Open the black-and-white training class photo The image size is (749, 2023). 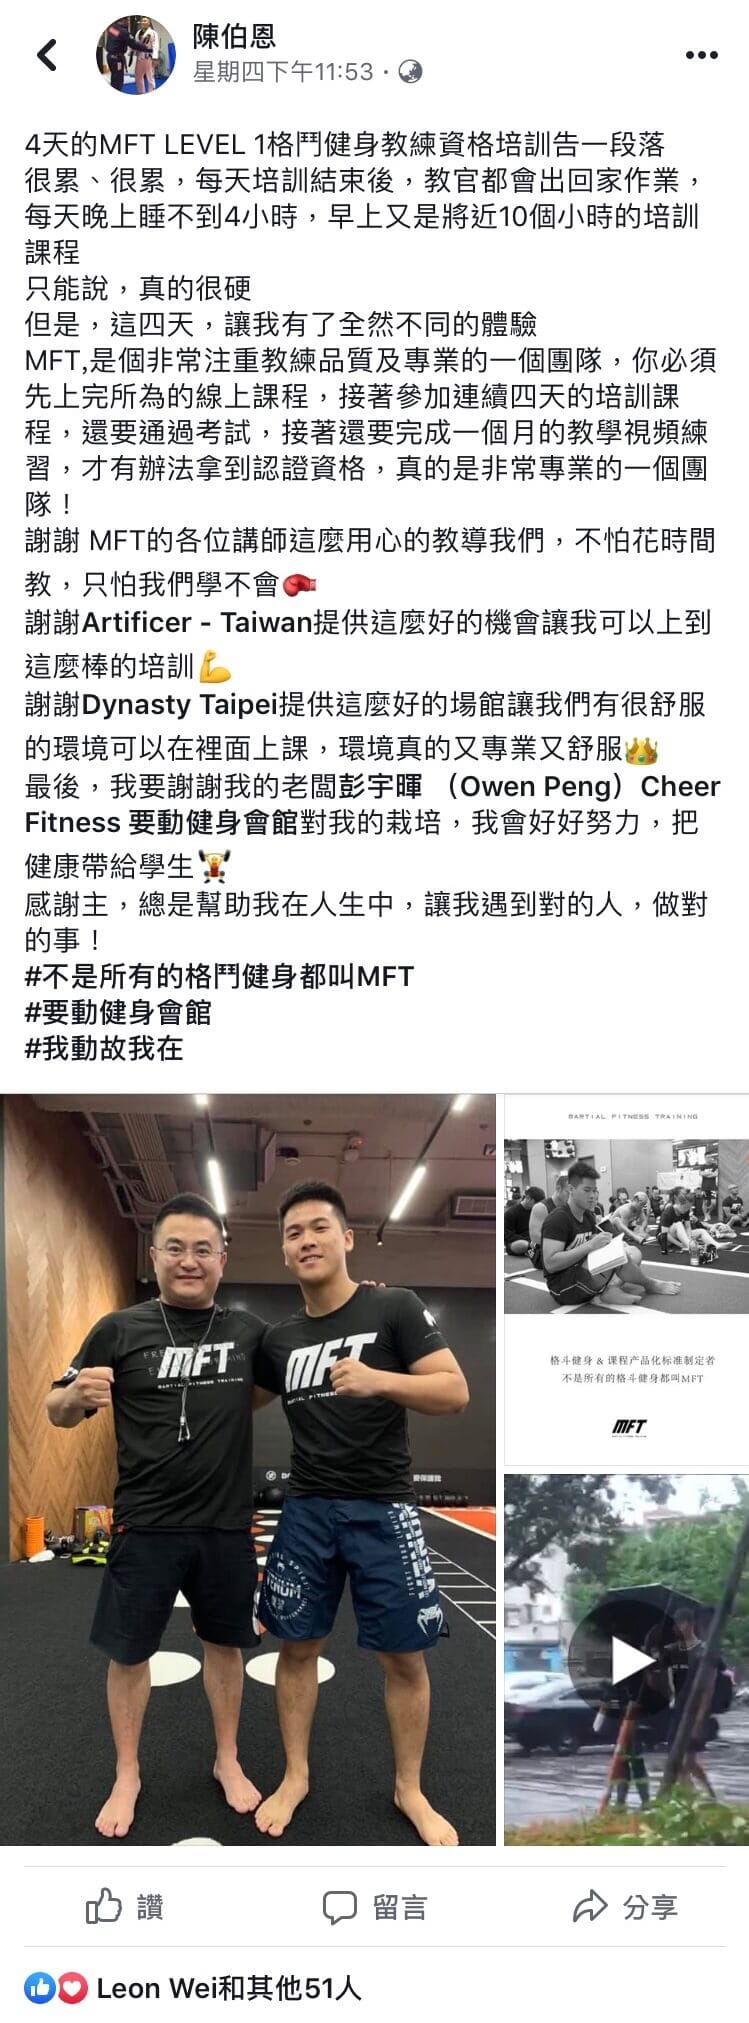pyautogui.click(x=626, y=1280)
